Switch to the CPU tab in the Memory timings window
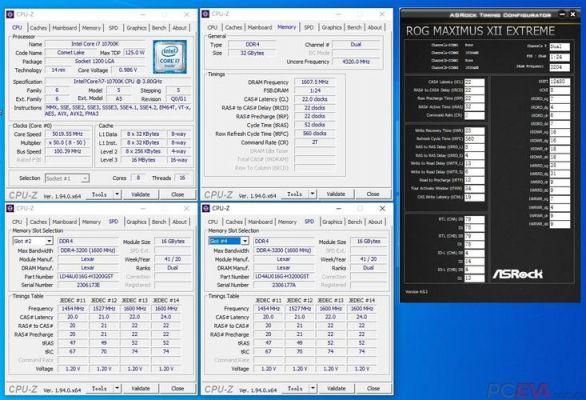 [x=212, y=27]
